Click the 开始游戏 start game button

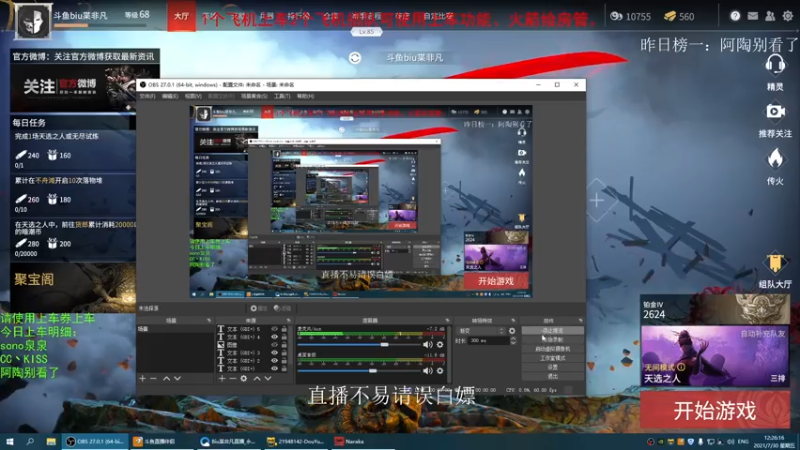tap(715, 410)
